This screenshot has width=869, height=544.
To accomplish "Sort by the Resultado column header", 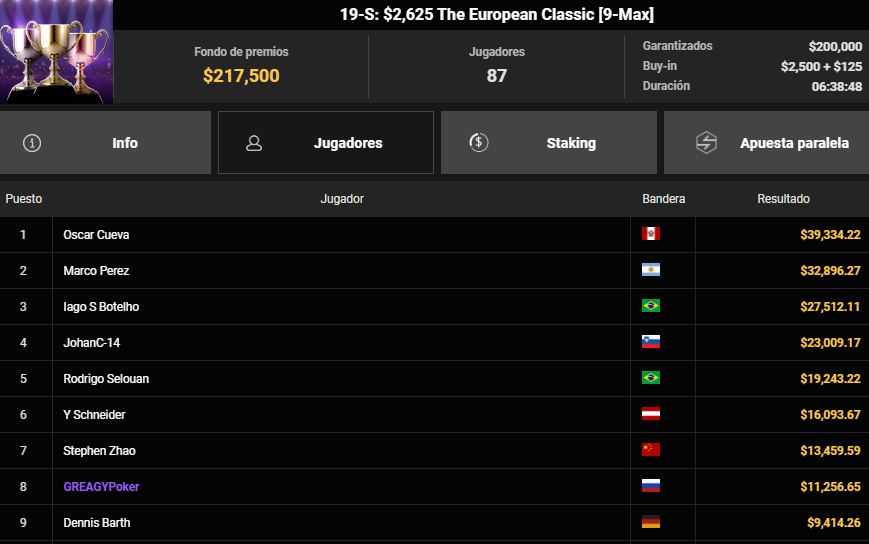I will (783, 198).
